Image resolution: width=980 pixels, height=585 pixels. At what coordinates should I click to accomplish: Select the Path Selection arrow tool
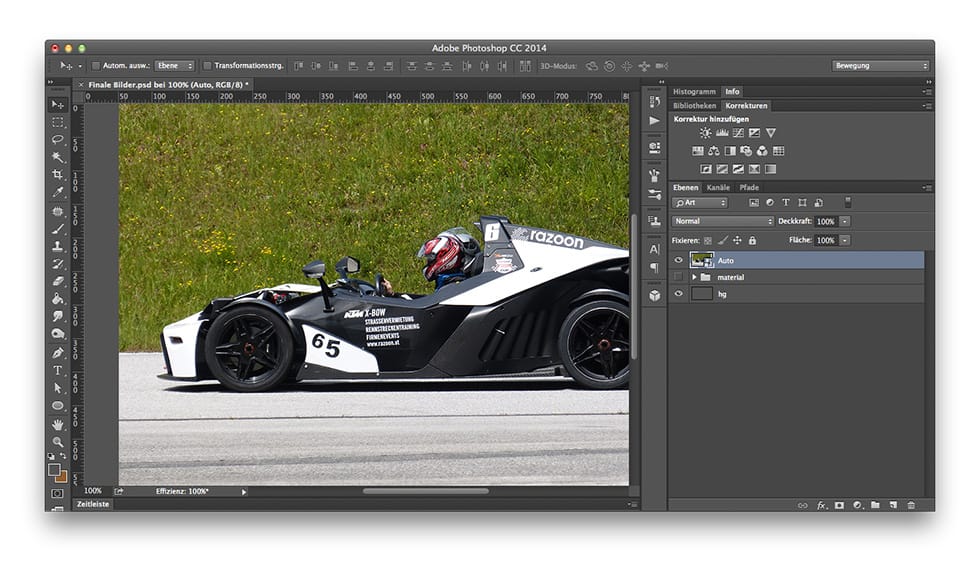click(x=58, y=388)
